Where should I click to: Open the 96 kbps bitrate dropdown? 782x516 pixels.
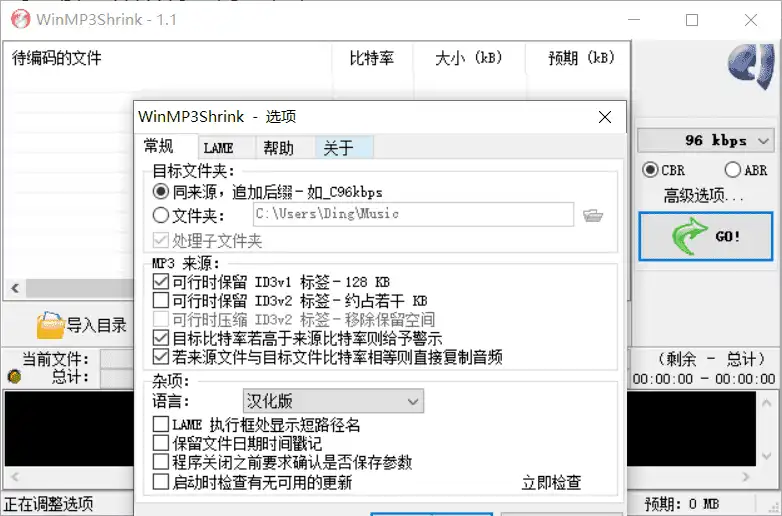(705, 141)
